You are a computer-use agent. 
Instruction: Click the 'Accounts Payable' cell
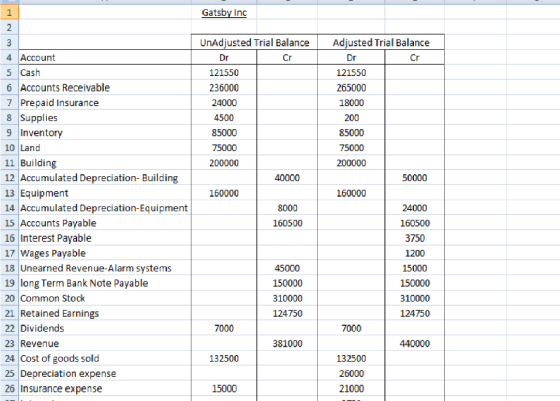coord(105,223)
